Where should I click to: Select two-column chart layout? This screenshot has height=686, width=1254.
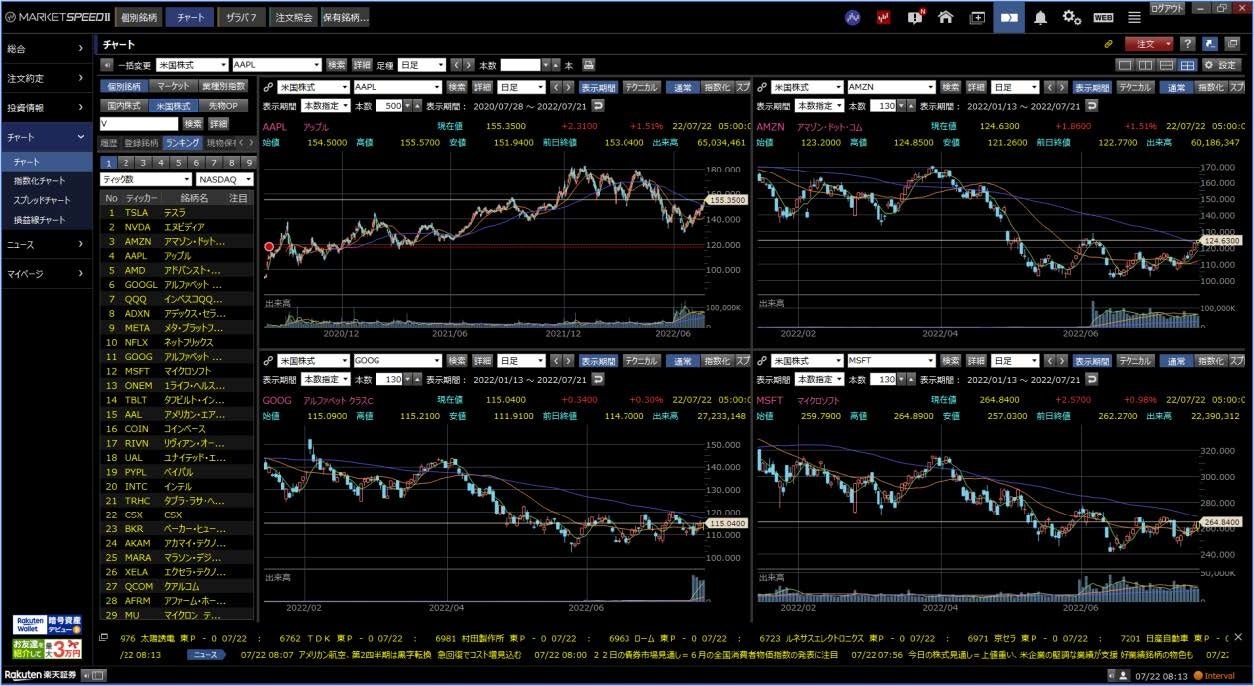tap(1146, 65)
